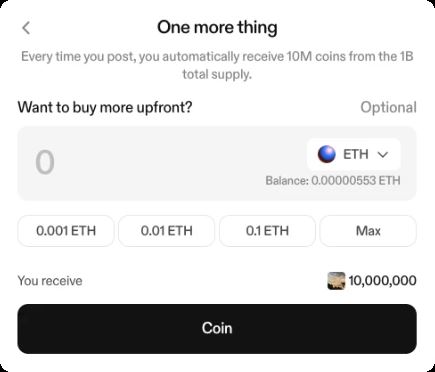Click the Balance: 0.00000553 ETH text
Screen dimensions: 435x372
coord(333,181)
